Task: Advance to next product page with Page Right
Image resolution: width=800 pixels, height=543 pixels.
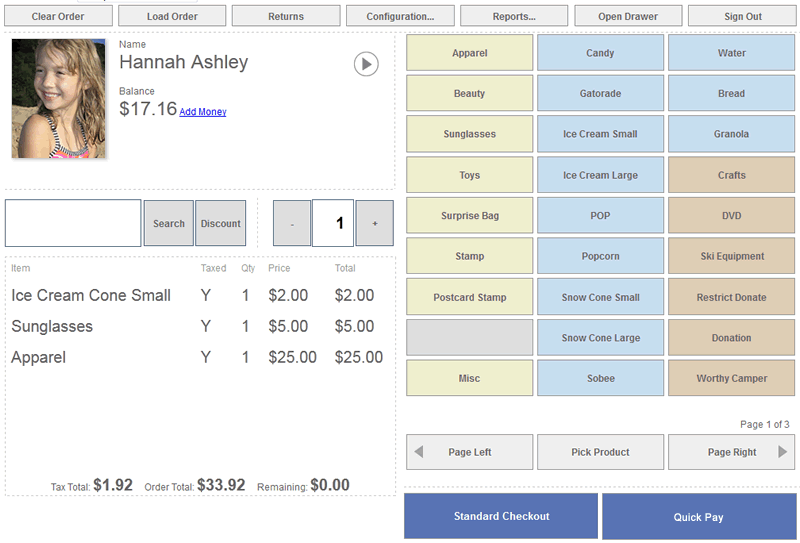Action: point(732,452)
